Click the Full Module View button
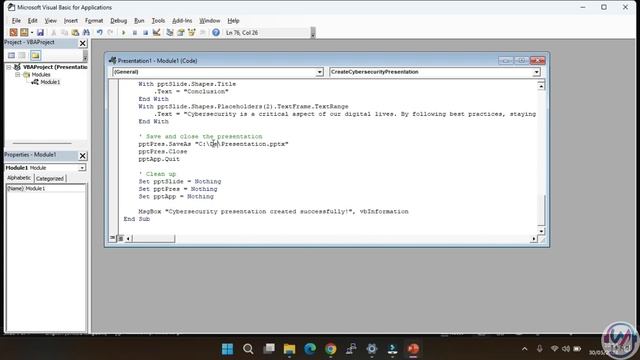The width and height of the screenshot is (640, 360). point(121,238)
